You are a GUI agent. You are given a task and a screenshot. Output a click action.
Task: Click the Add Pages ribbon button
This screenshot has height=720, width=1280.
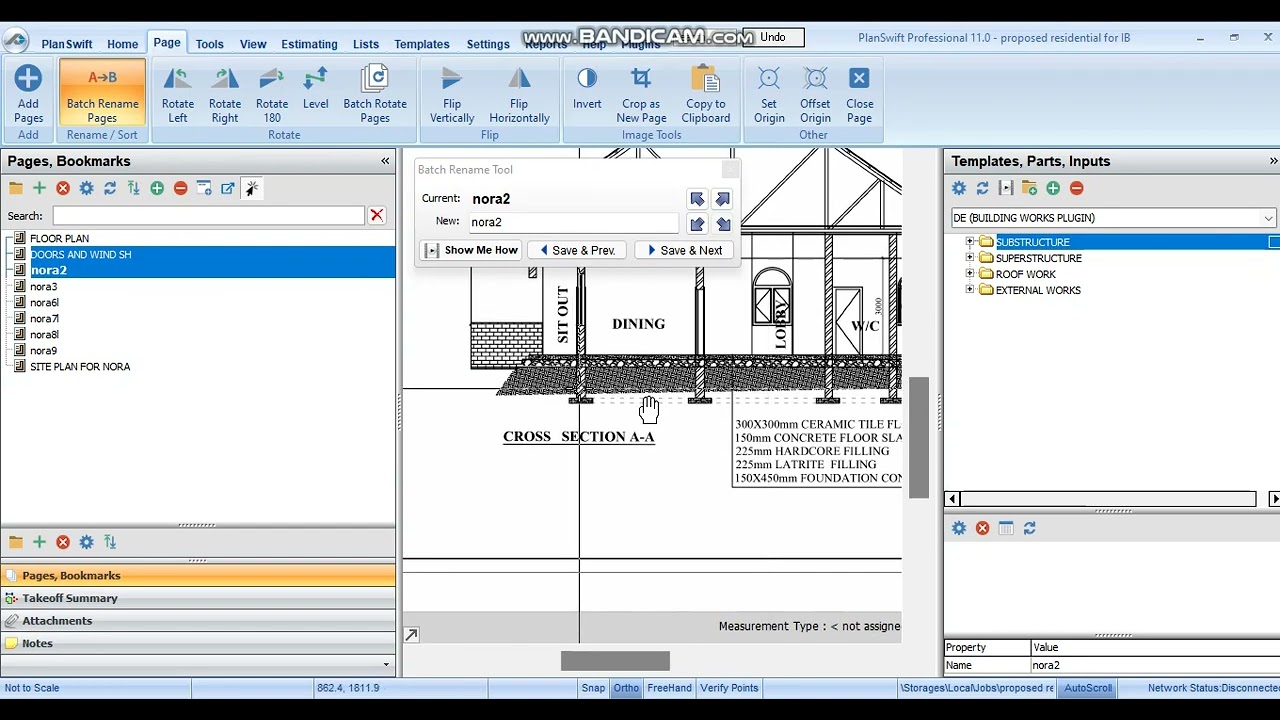[28, 94]
